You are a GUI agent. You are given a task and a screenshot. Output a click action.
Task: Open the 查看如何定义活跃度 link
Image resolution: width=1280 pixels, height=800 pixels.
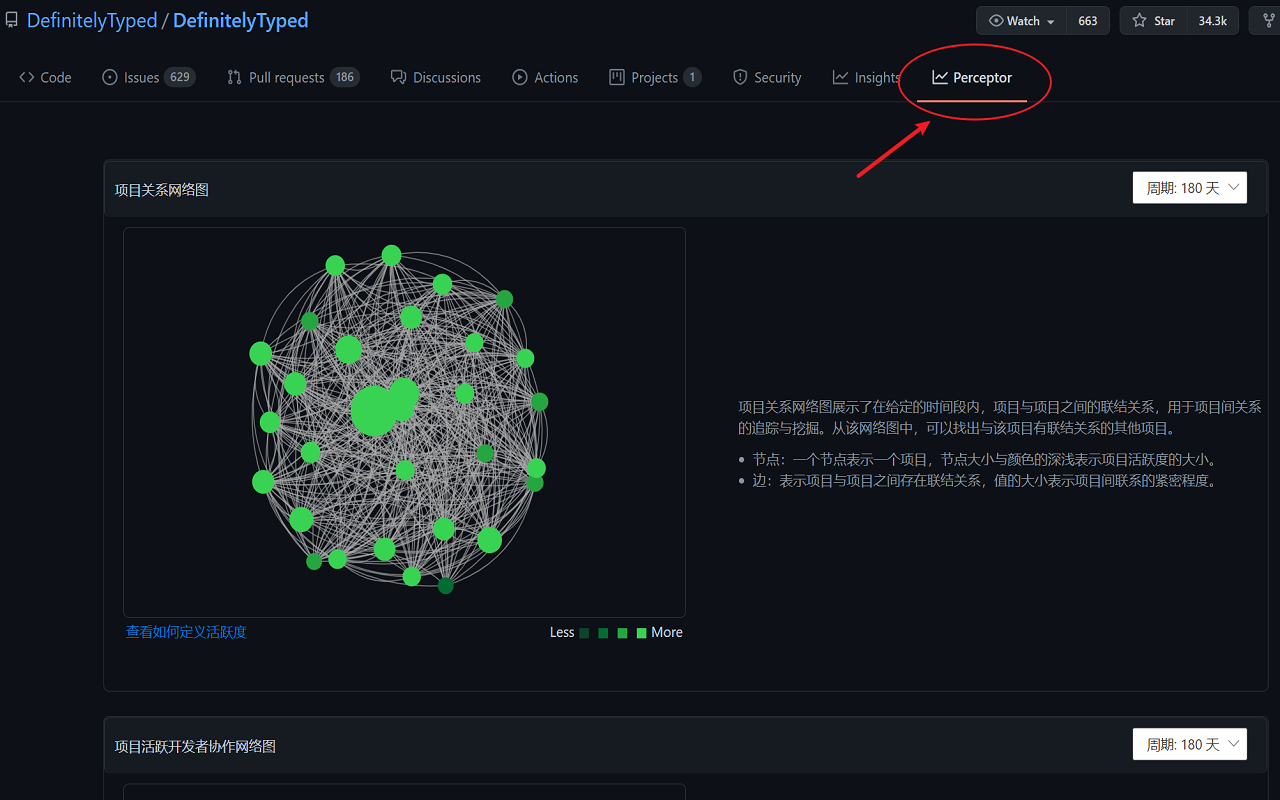coord(186,632)
